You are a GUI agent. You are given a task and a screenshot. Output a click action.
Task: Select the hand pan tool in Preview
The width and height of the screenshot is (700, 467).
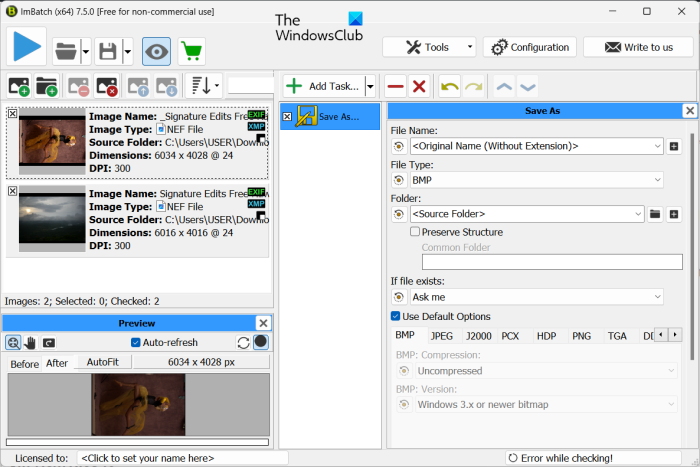click(30, 342)
